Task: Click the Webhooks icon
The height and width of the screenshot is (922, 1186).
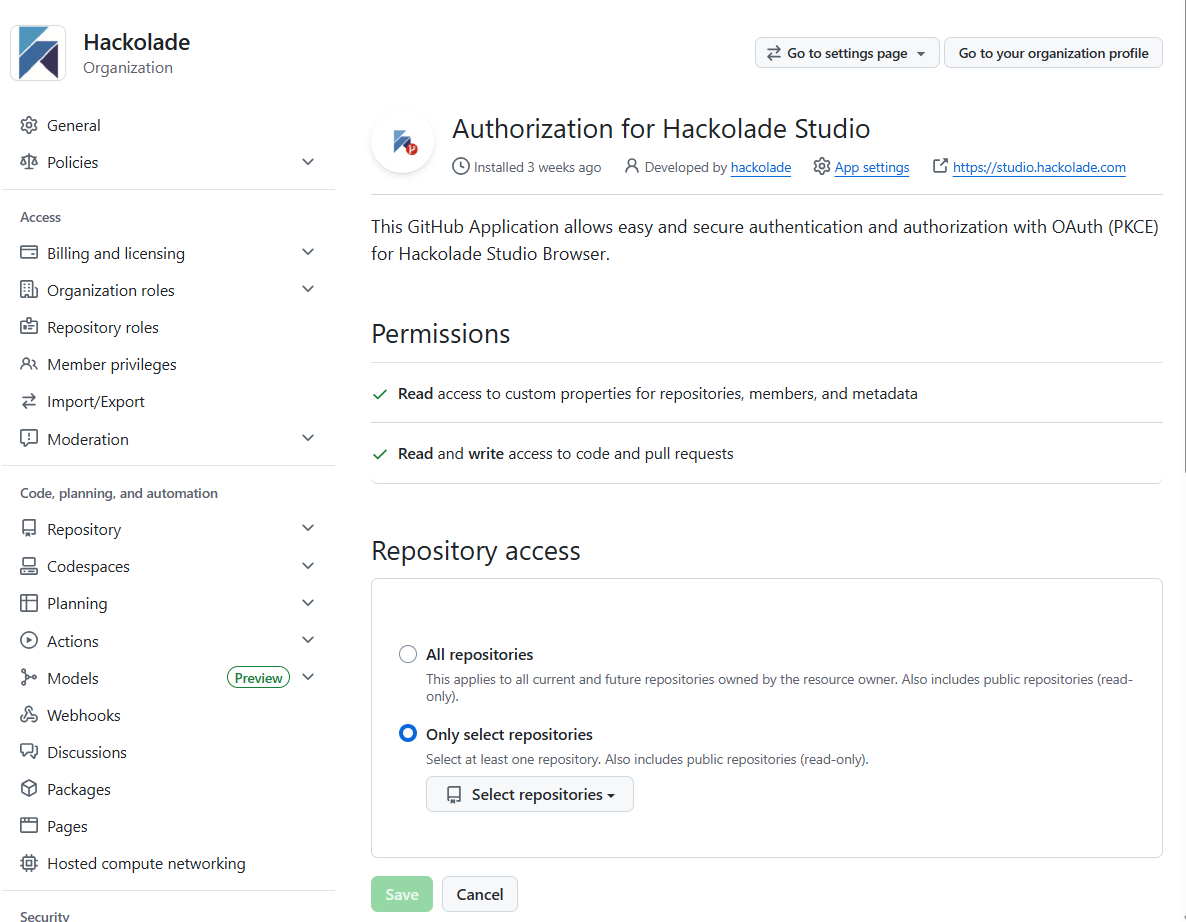Action: coord(29,715)
